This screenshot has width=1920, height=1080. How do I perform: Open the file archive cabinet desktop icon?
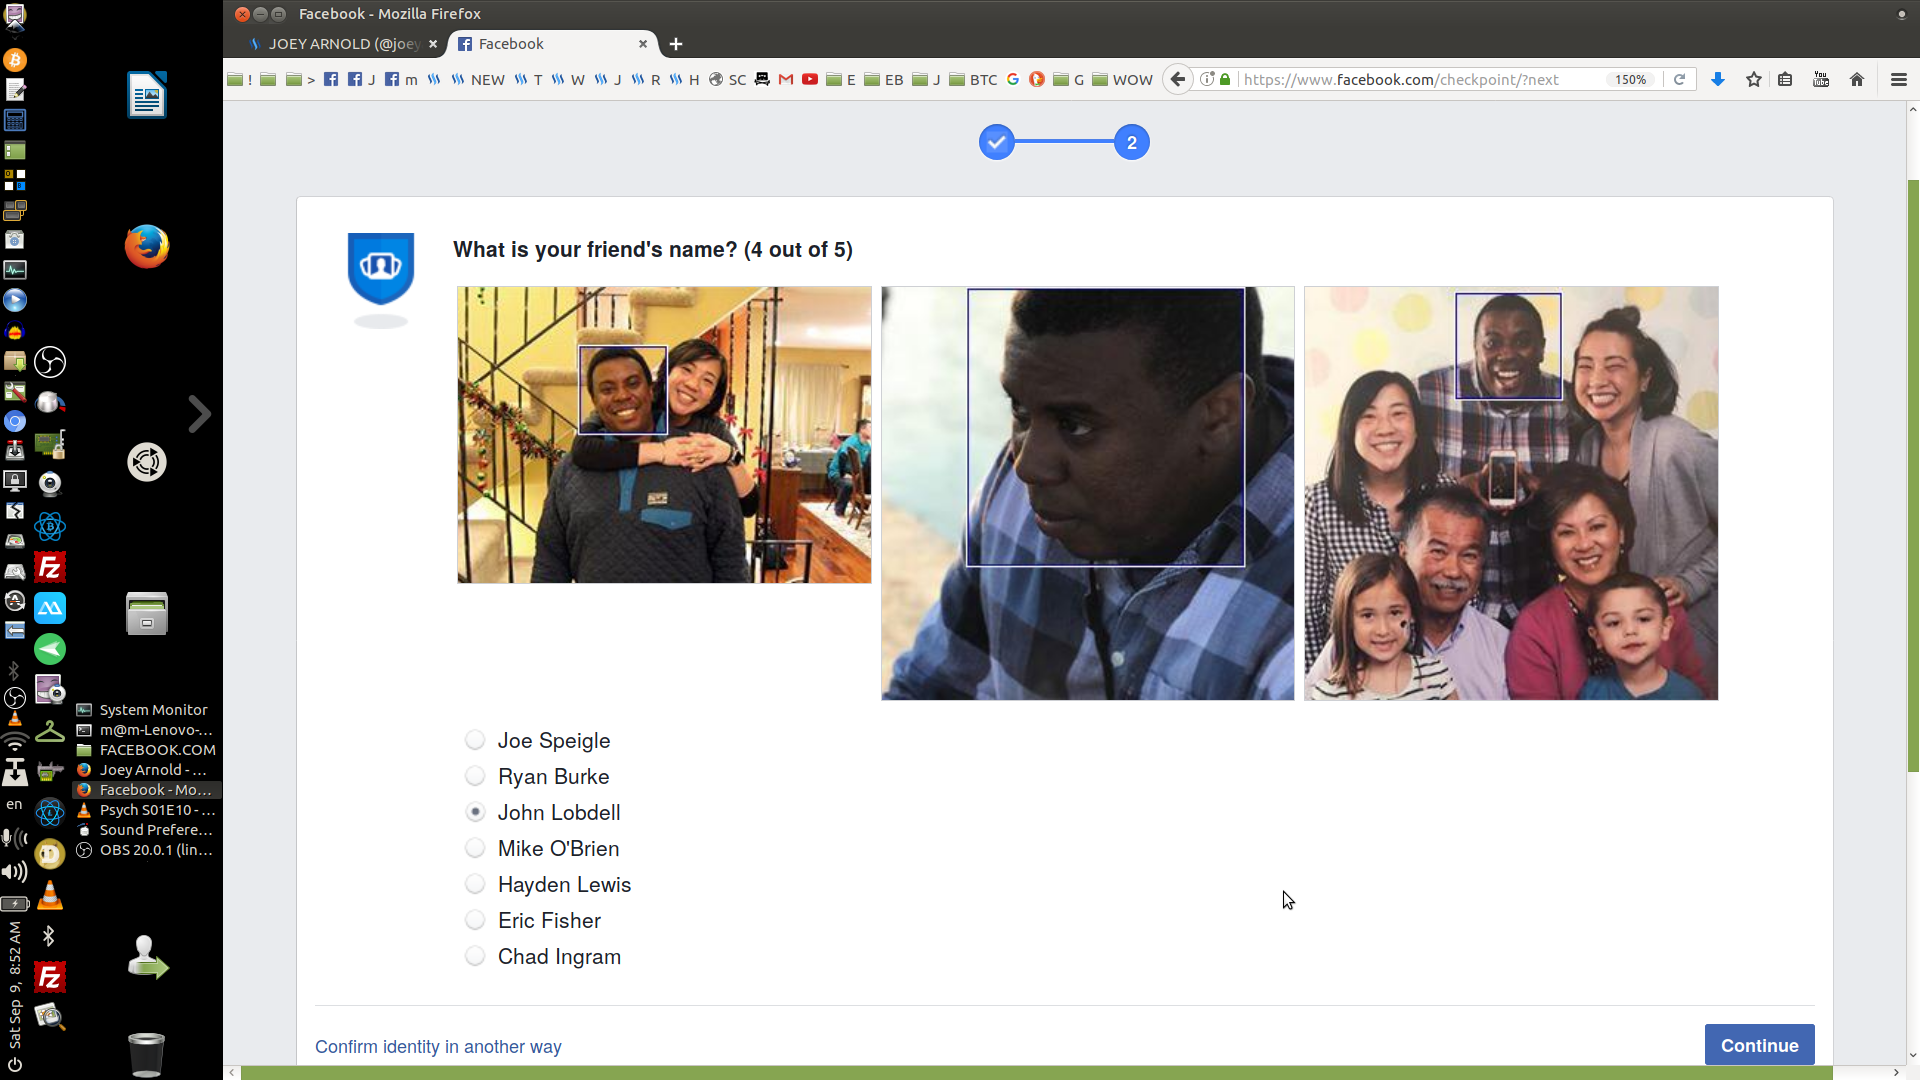point(147,614)
